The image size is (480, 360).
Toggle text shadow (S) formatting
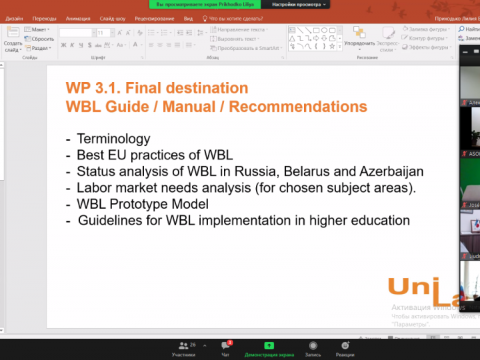coord(90,45)
